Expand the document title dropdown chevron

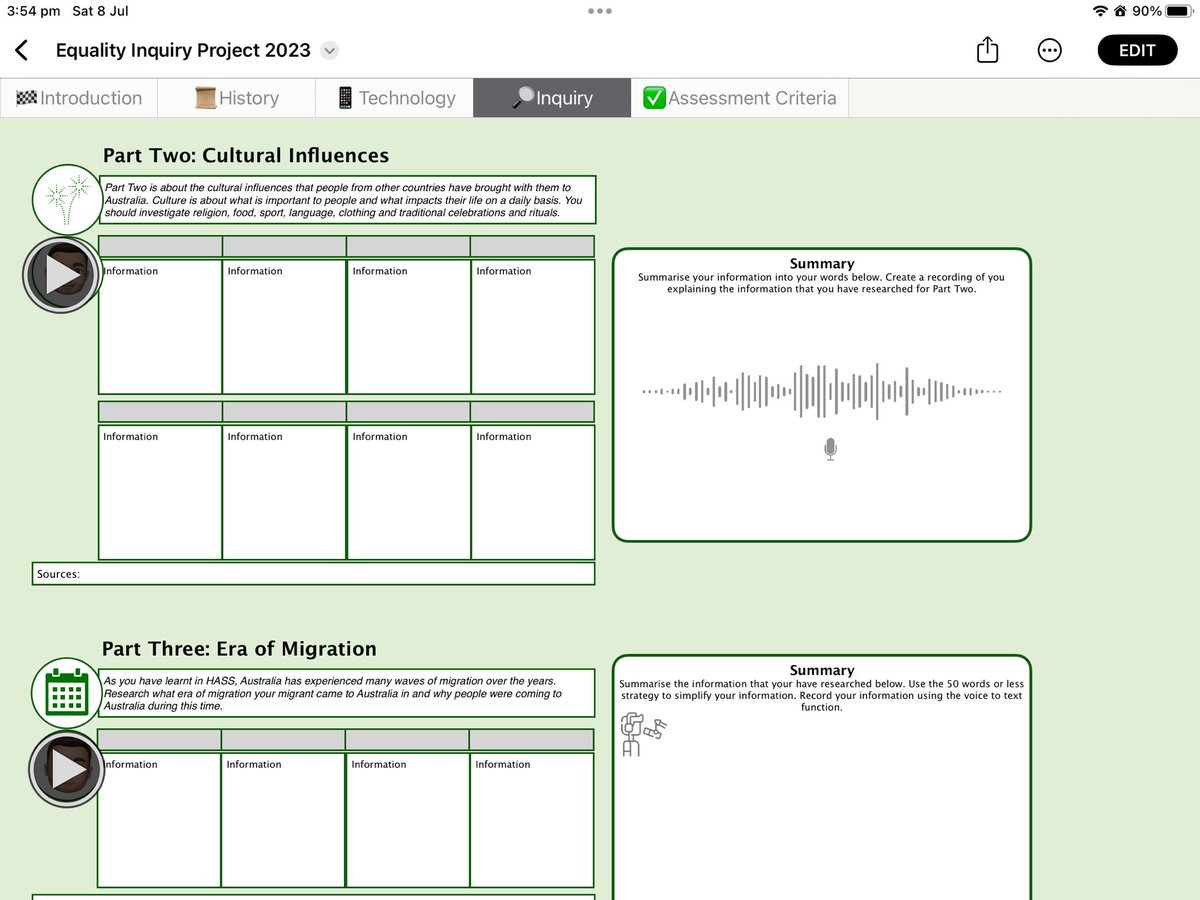331,50
